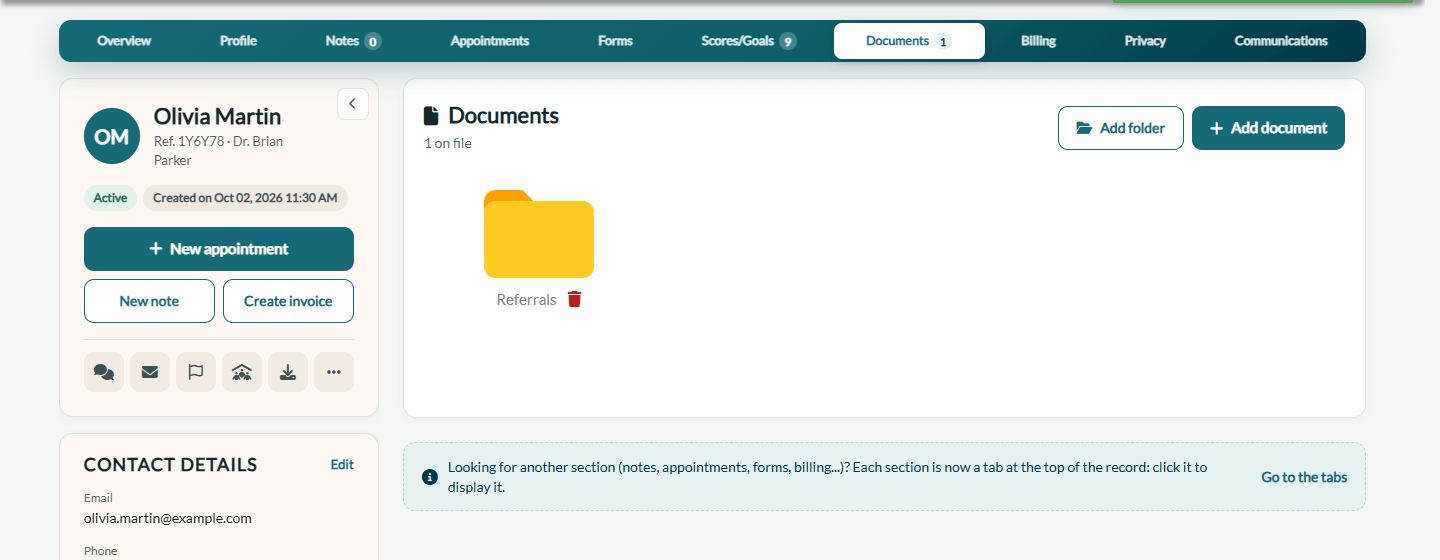1440x560 pixels.
Task: Open the Privacy tab
Action: click(x=1145, y=41)
